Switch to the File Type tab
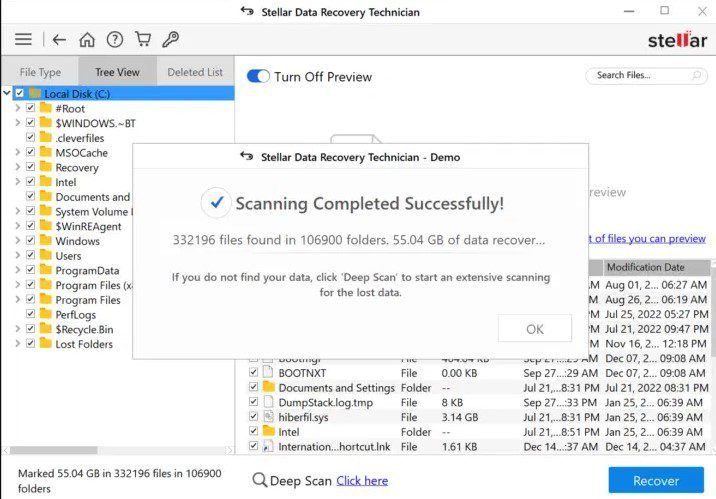This screenshot has height=499, width=716. point(40,72)
